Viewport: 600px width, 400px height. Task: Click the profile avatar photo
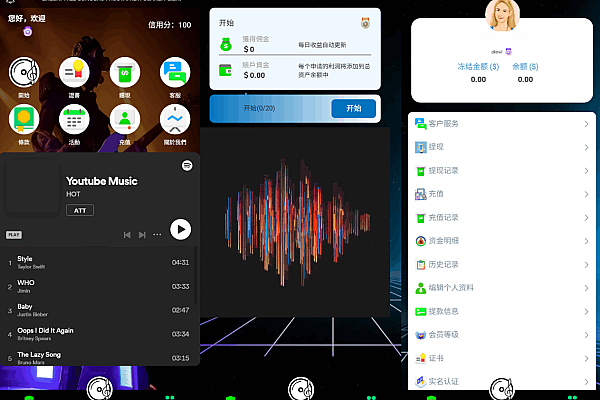502,15
